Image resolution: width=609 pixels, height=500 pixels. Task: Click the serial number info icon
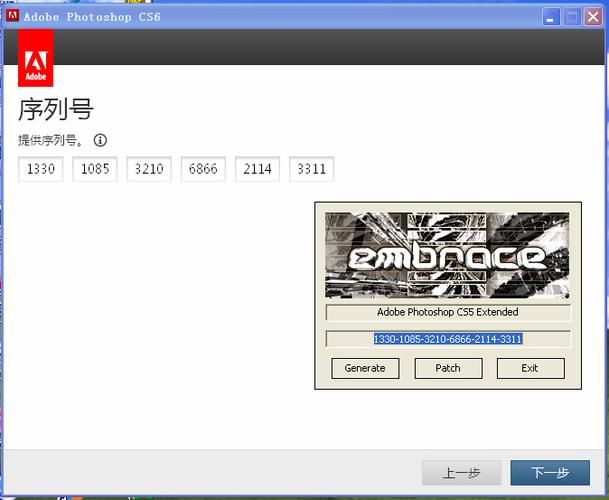click(100, 140)
